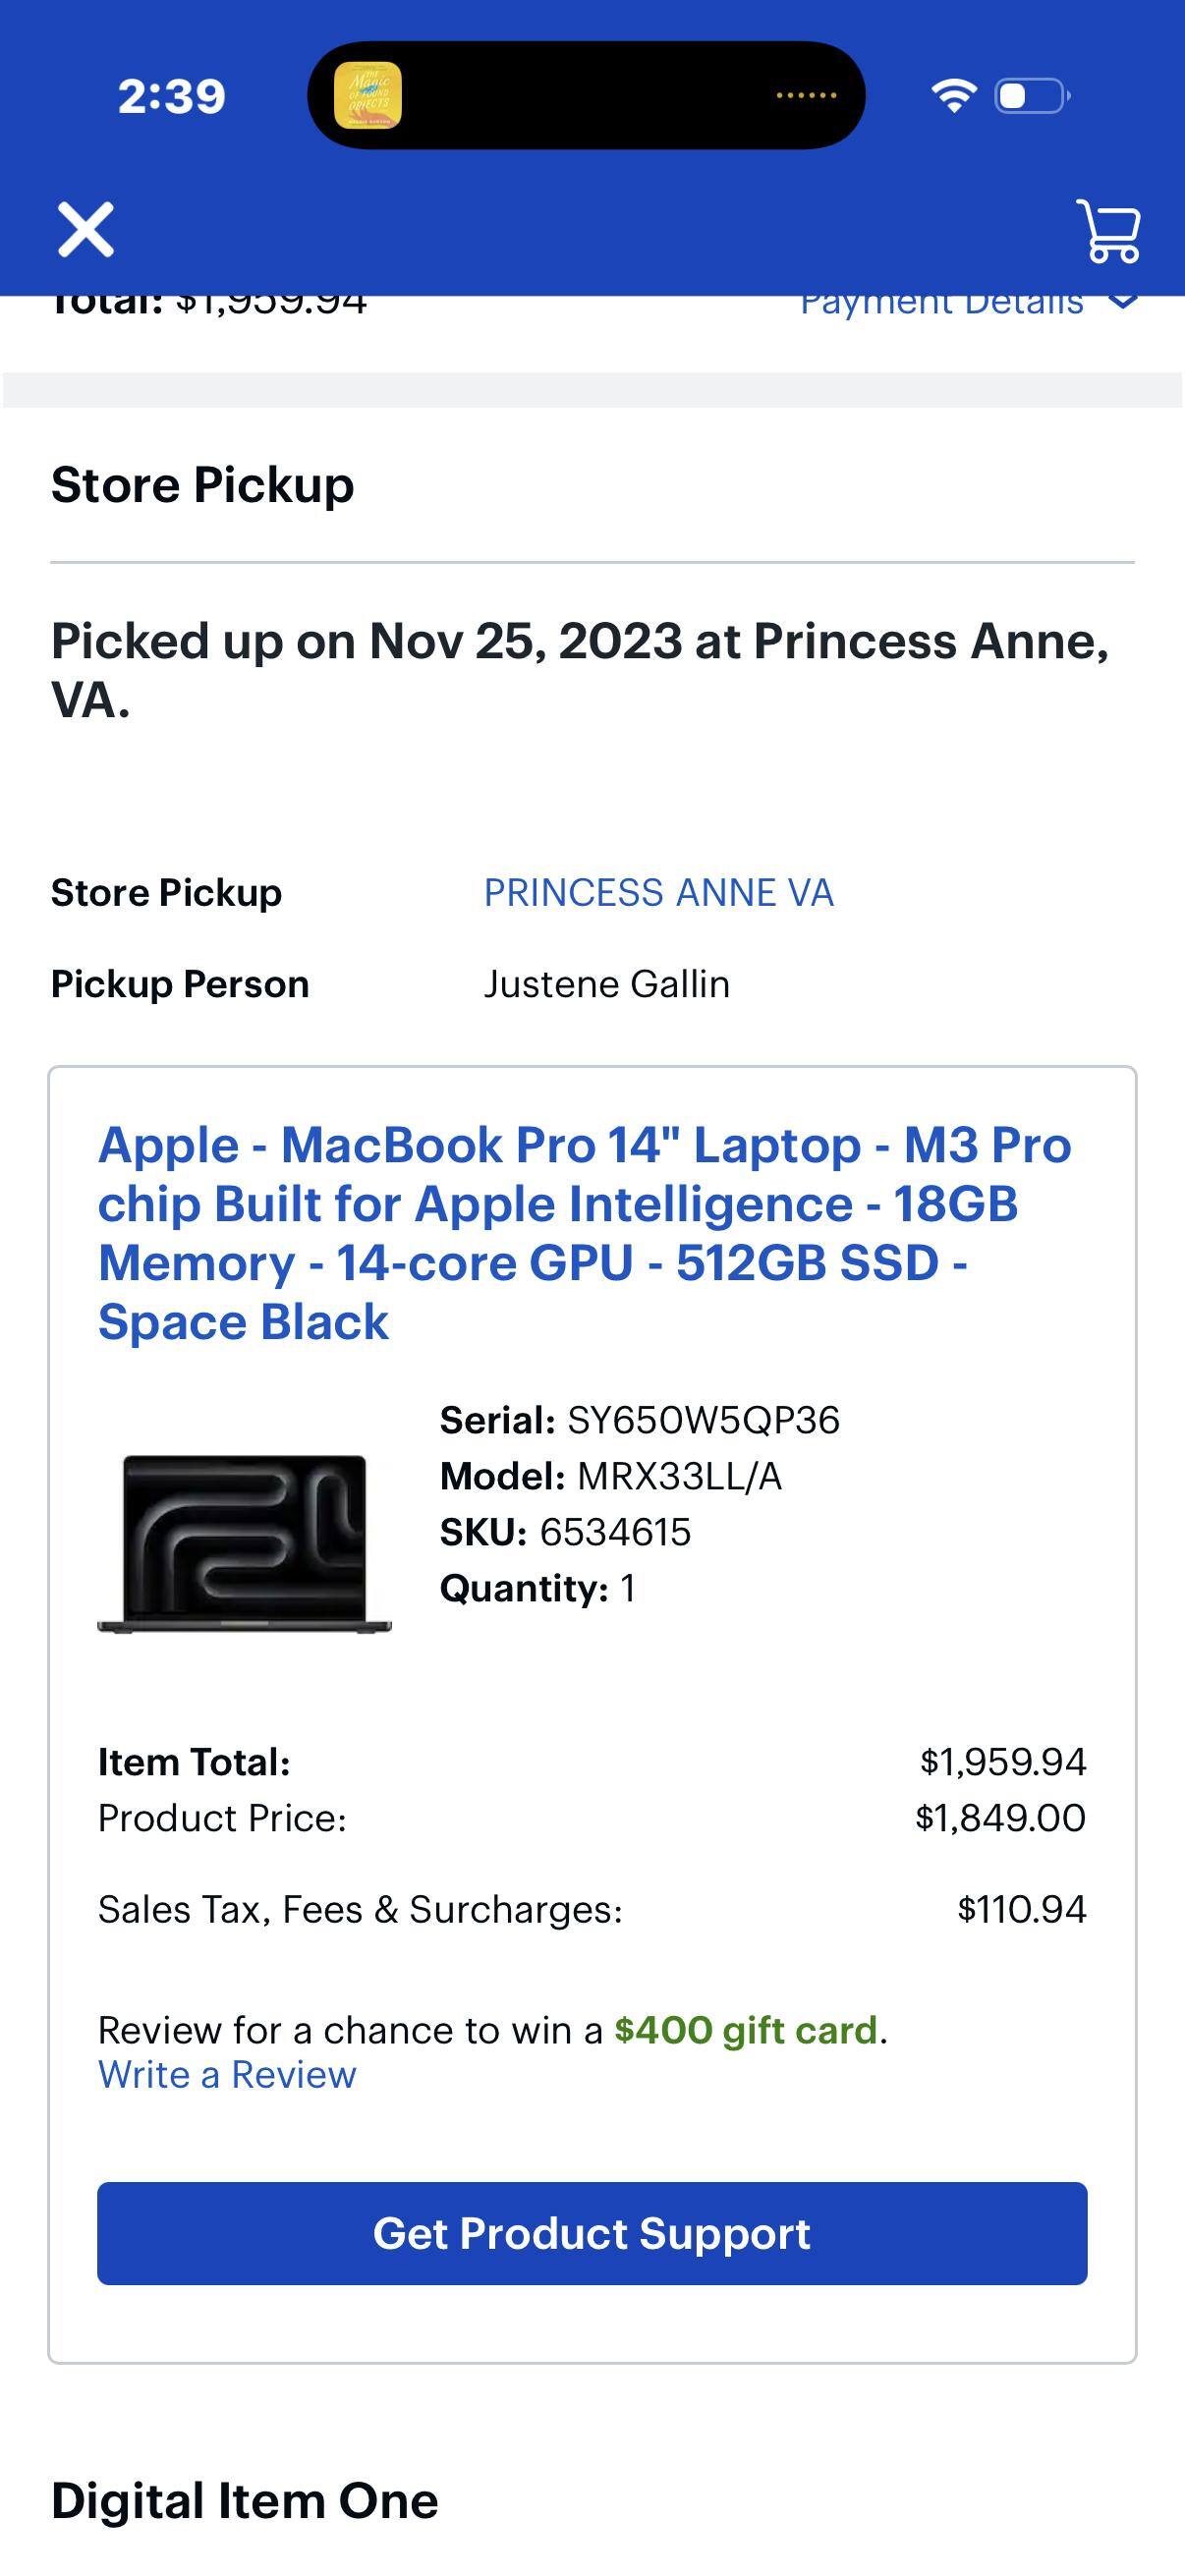Screen dimensions: 1185x2576
Task: Tap the Sales Tax amount
Action: click(1021, 1908)
